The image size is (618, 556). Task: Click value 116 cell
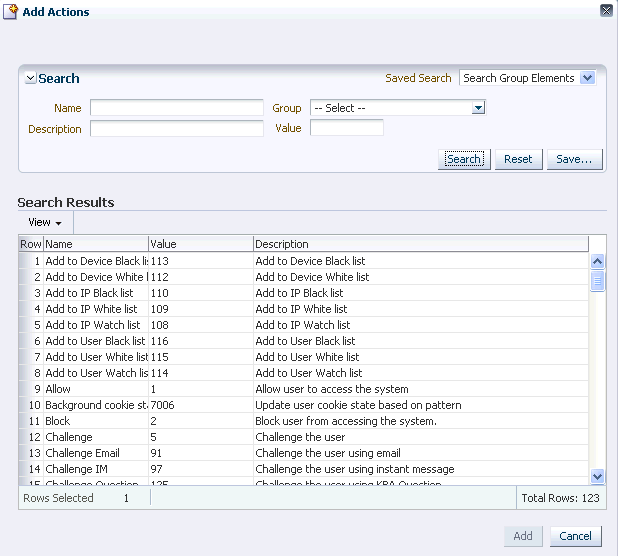click(201, 341)
